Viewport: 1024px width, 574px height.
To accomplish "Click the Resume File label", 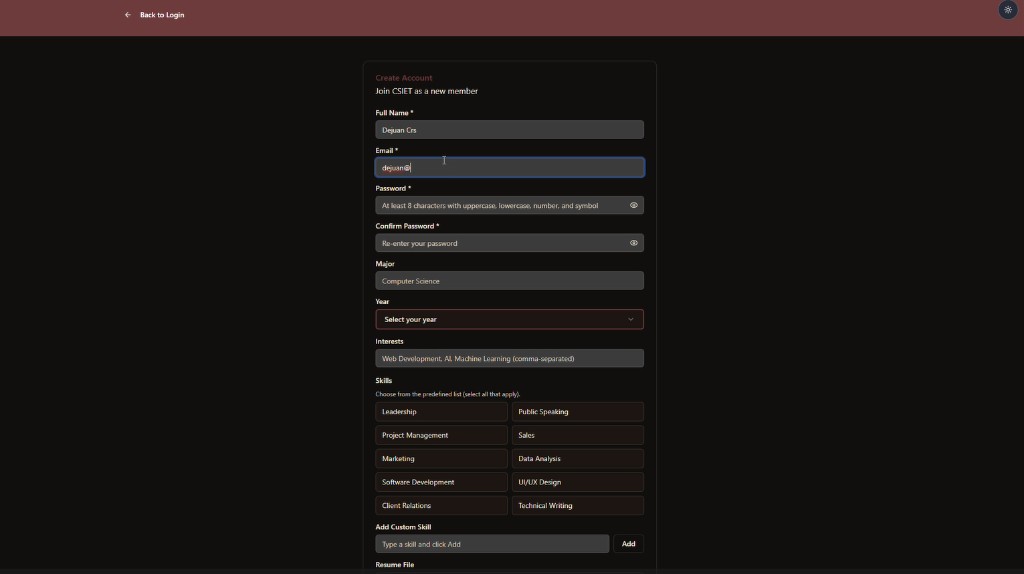I will (394, 565).
